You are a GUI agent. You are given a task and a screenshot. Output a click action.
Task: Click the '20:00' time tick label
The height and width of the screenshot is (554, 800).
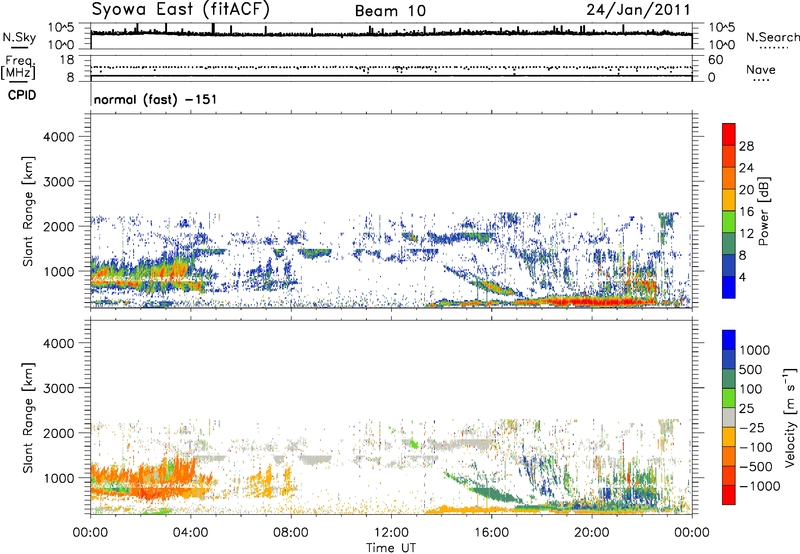(x=591, y=533)
